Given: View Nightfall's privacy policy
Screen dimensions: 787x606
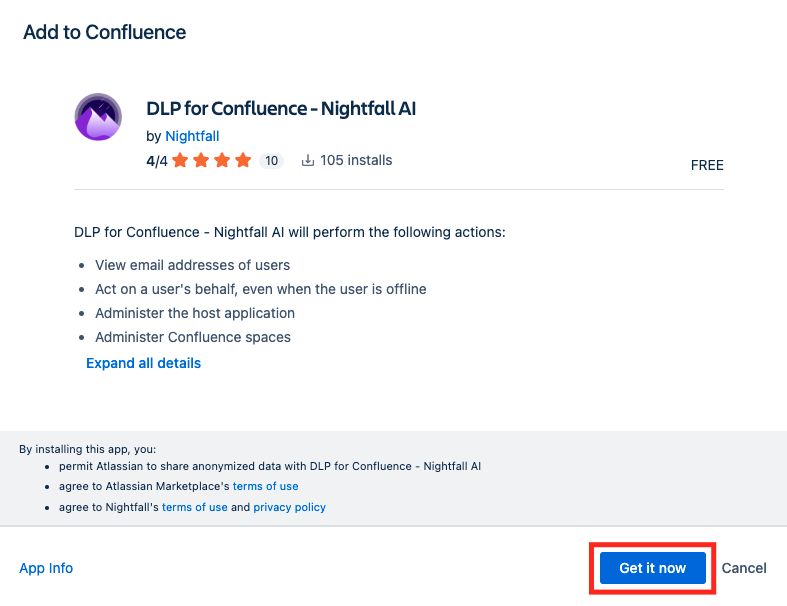Looking at the screenshot, I should pos(289,507).
